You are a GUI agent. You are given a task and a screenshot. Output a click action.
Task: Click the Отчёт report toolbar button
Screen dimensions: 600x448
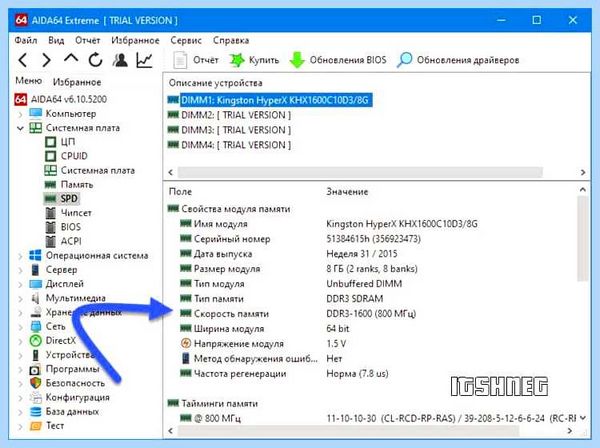click(x=196, y=60)
